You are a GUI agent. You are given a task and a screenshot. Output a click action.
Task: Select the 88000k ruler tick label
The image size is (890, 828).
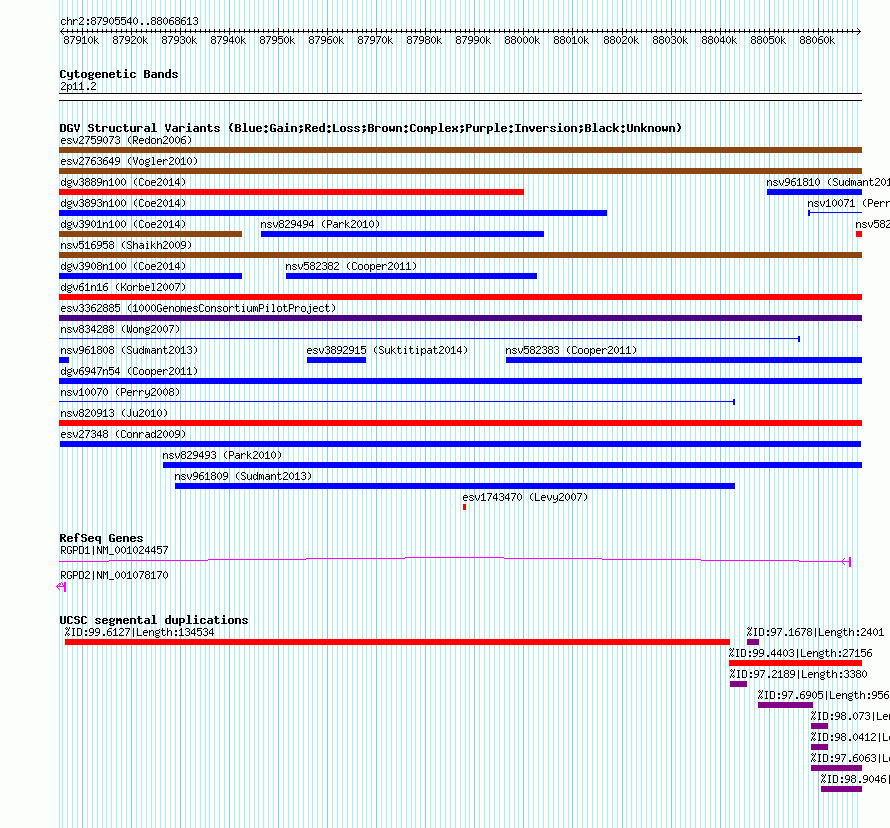tap(522, 40)
